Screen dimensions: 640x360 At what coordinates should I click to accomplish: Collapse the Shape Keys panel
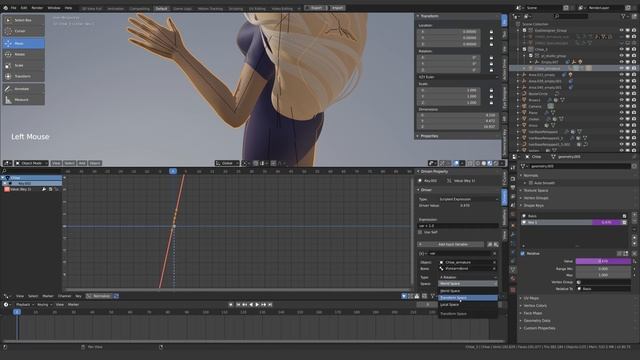click(x=533, y=206)
